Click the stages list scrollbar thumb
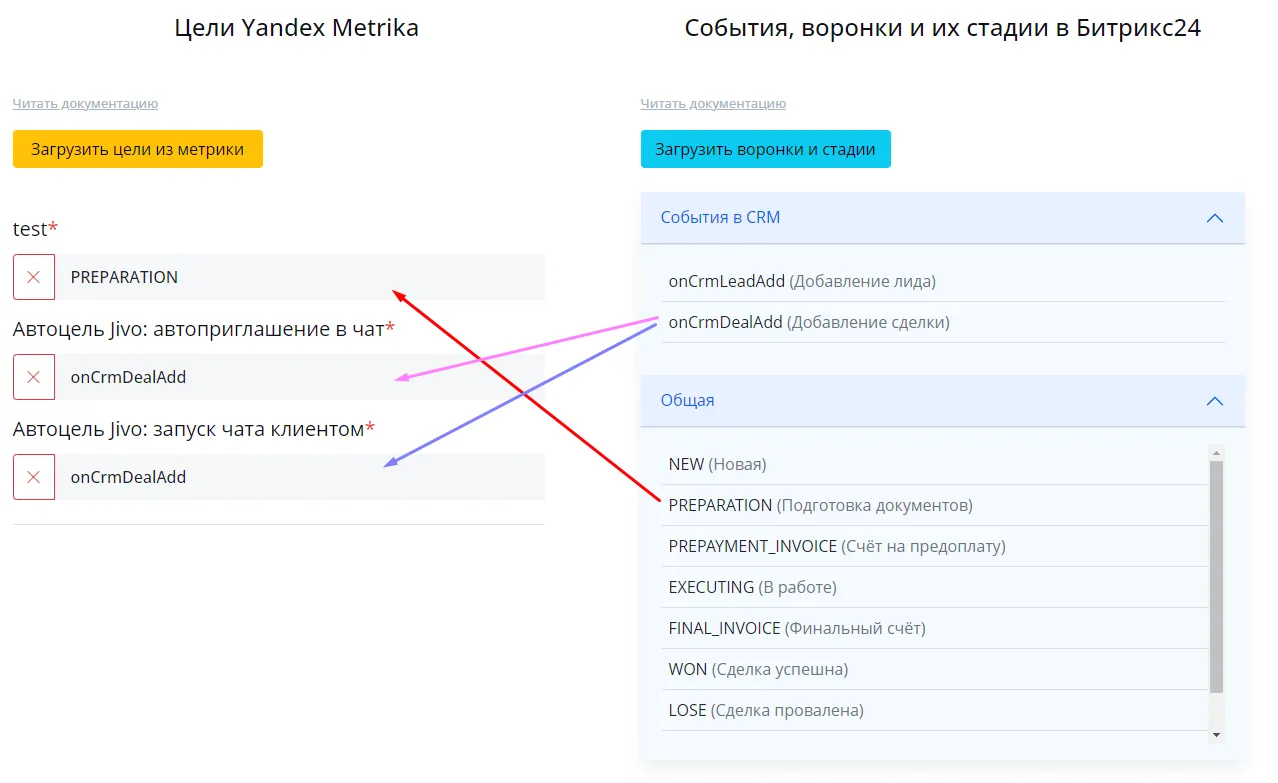The image size is (1278, 783). pyautogui.click(x=1216, y=577)
